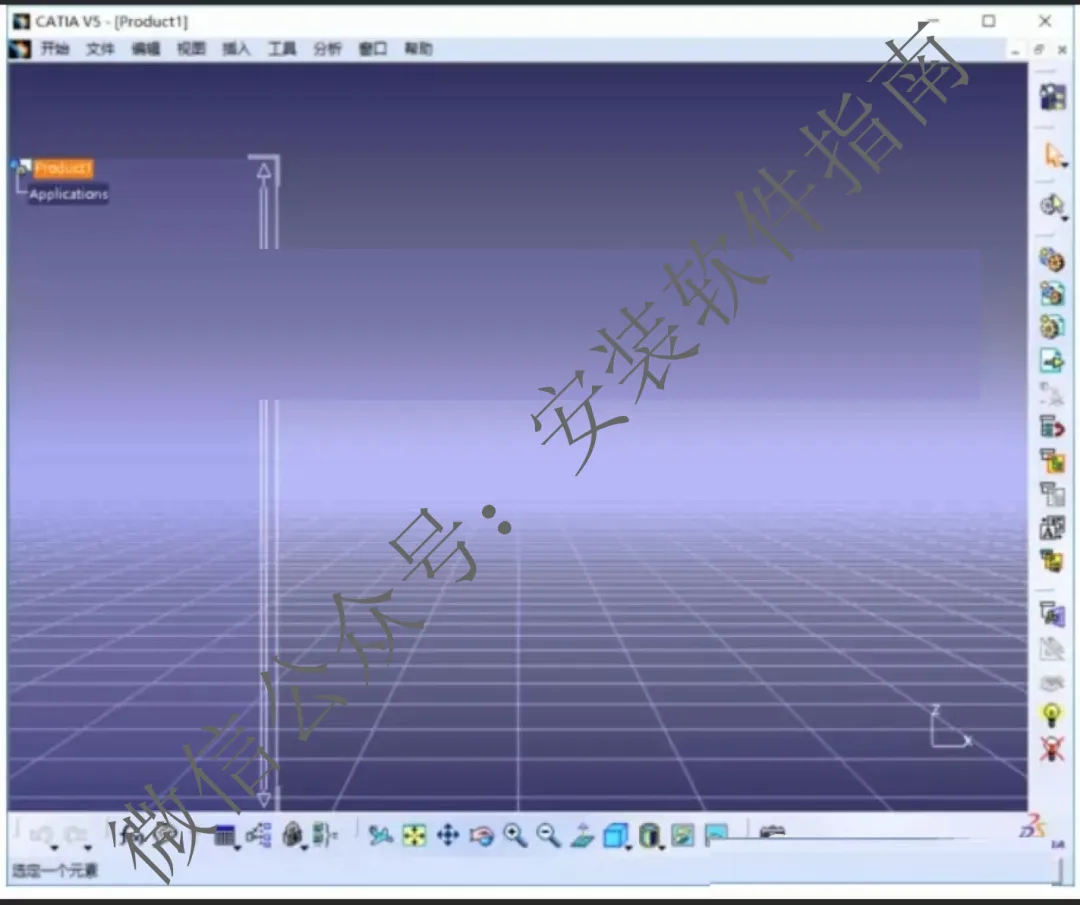Click the tree-structure icon in bottom toolbar
This screenshot has height=905, width=1080.
click(259, 835)
